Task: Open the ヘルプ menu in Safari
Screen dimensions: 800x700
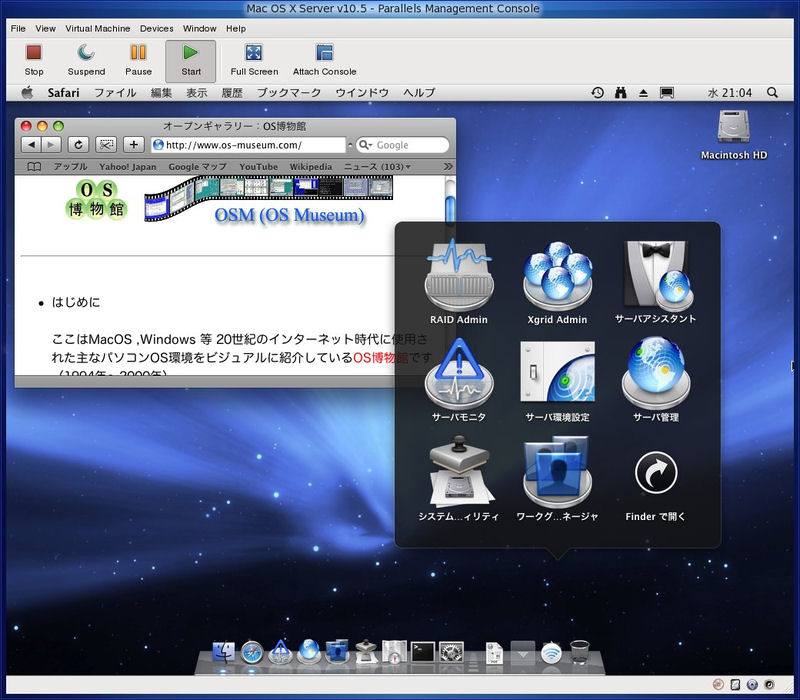Action: coord(419,92)
